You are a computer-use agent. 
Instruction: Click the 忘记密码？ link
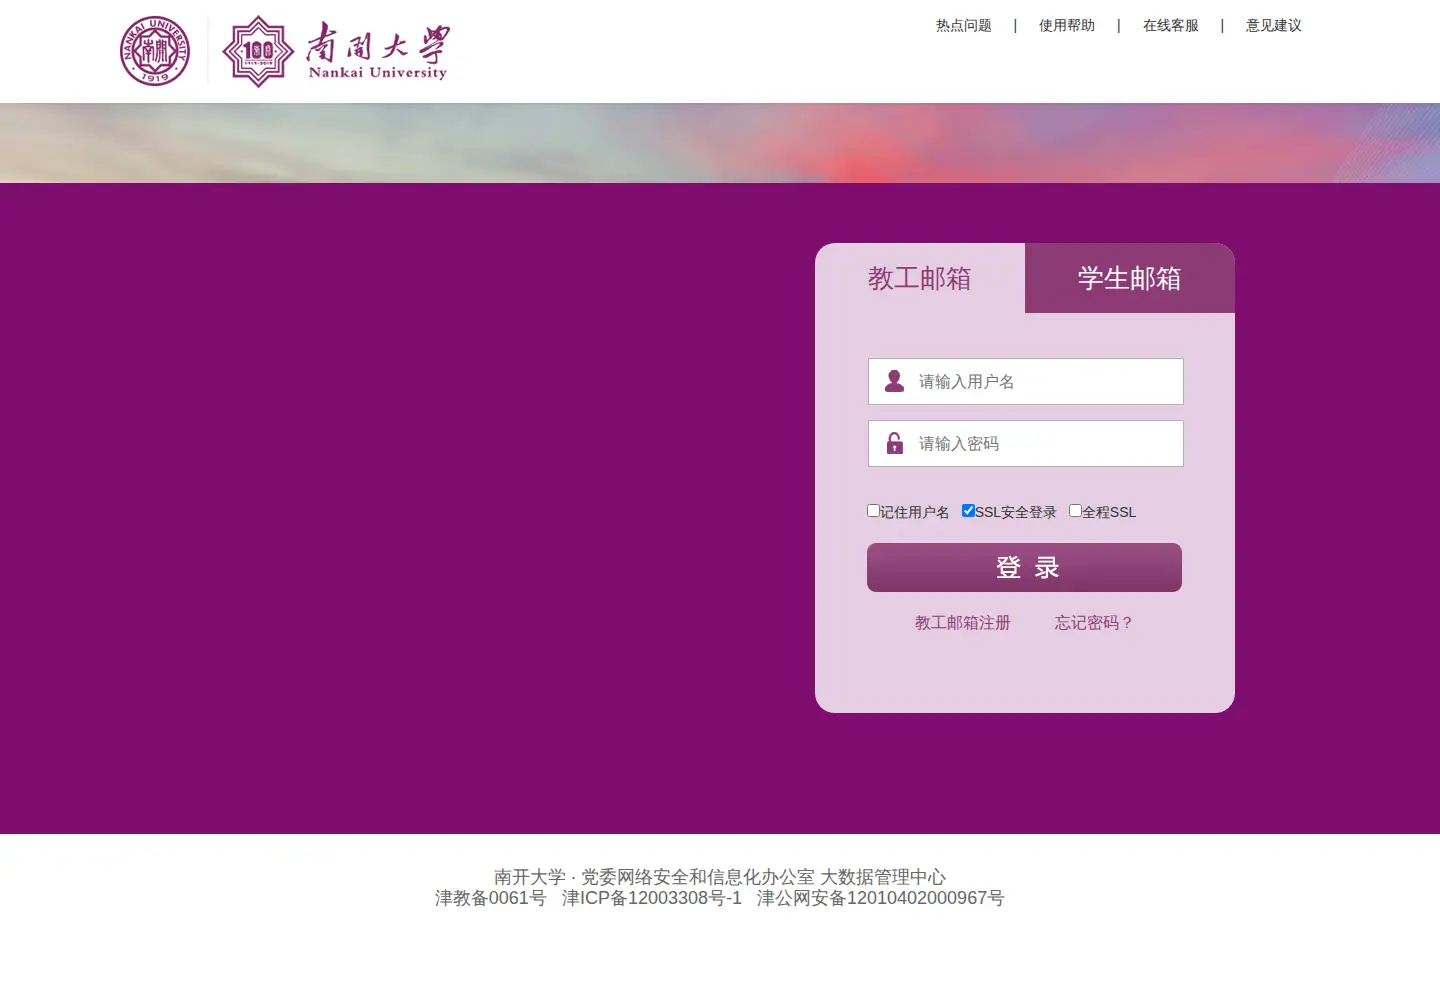coord(1094,623)
